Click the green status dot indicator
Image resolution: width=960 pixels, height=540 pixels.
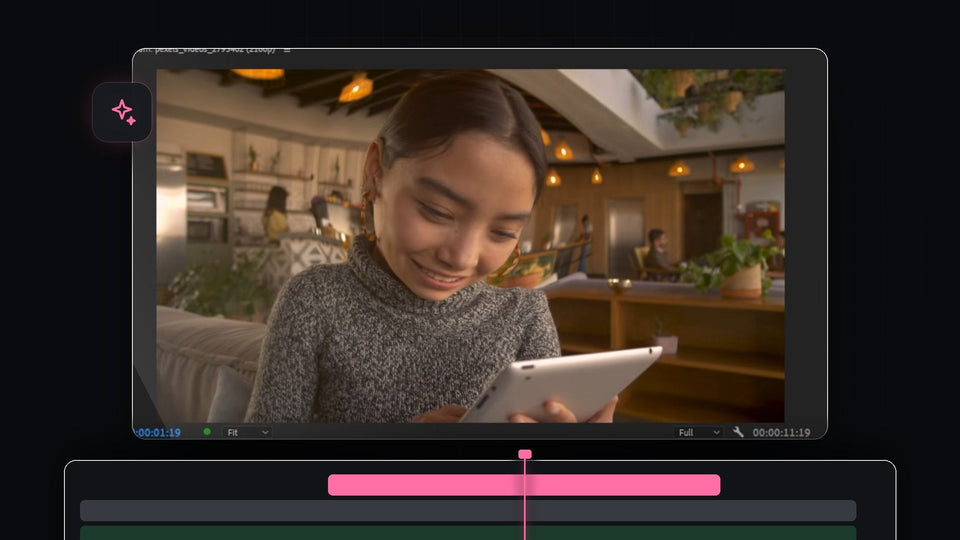pyautogui.click(x=207, y=432)
